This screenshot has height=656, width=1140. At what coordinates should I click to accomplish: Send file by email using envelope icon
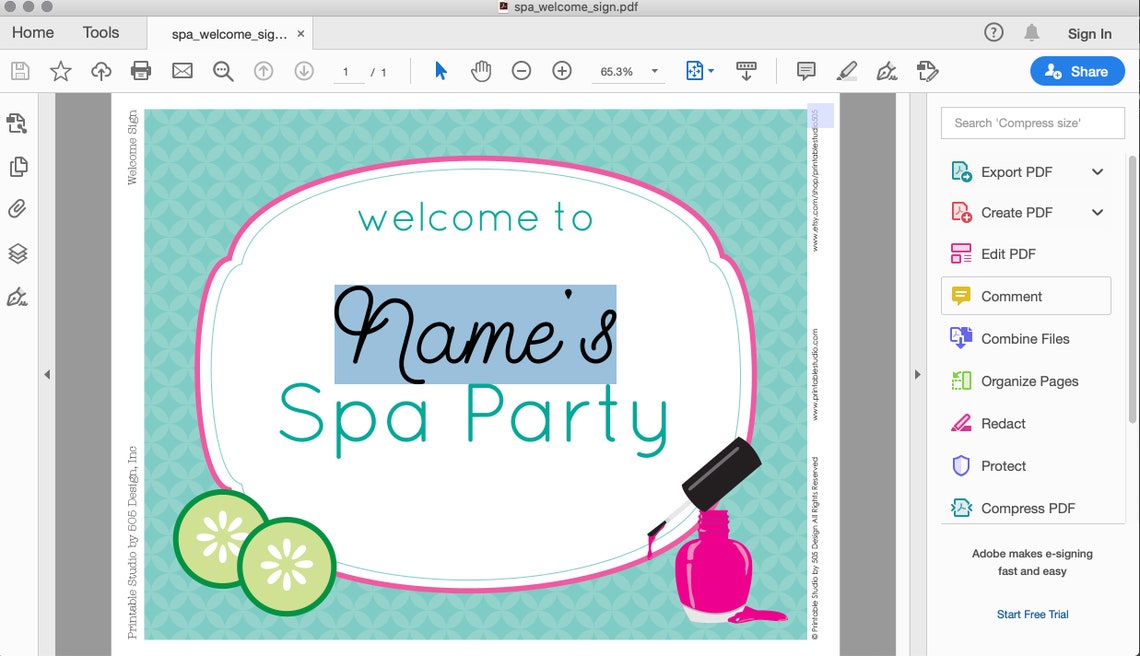181,71
